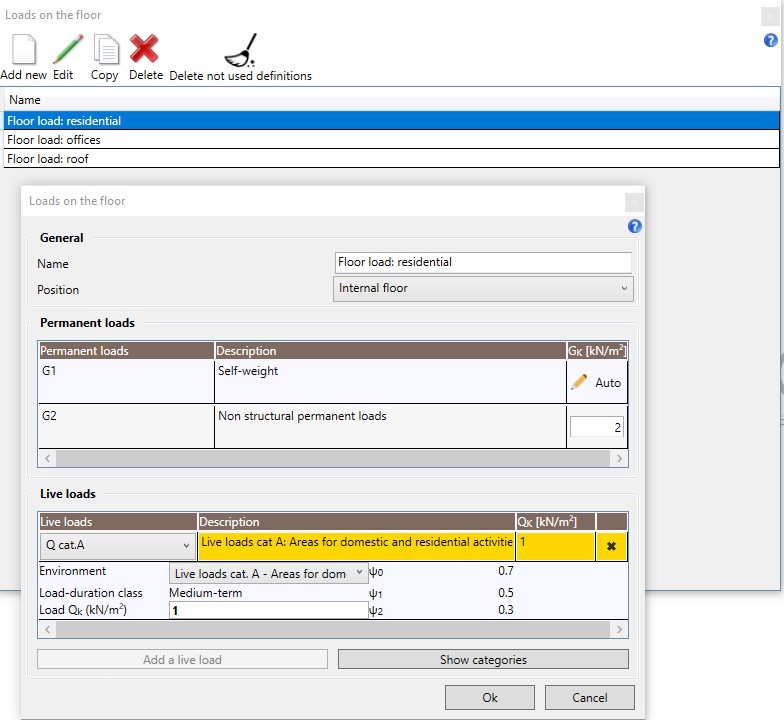This screenshot has width=784, height=720.
Task: Open the Position dropdown
Action: point(483,288)
